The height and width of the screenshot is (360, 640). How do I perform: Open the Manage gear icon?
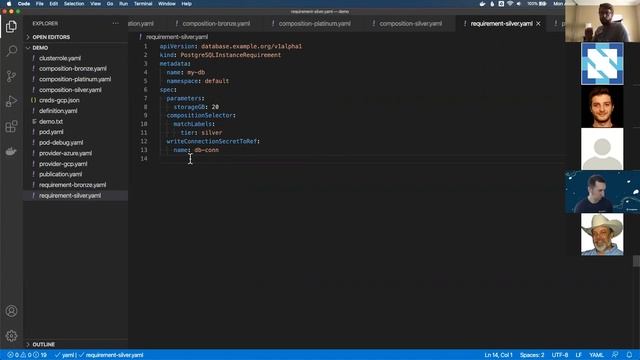(11, 336)
